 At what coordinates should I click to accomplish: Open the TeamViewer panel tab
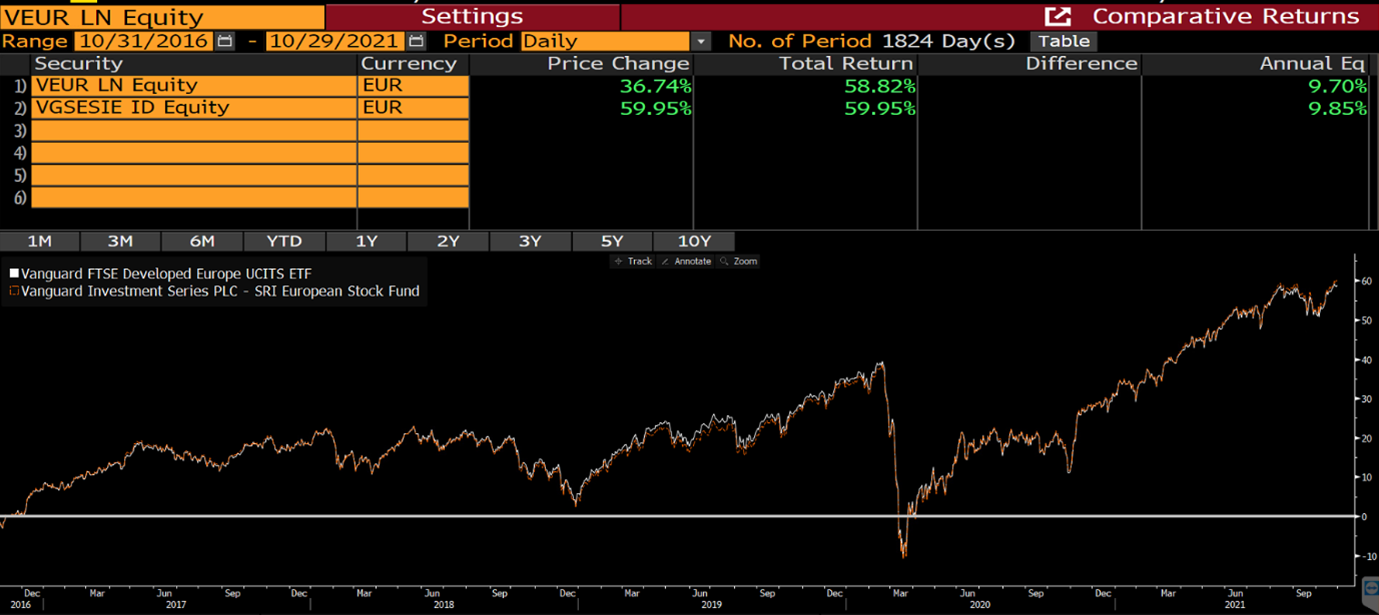[1370, 587]
